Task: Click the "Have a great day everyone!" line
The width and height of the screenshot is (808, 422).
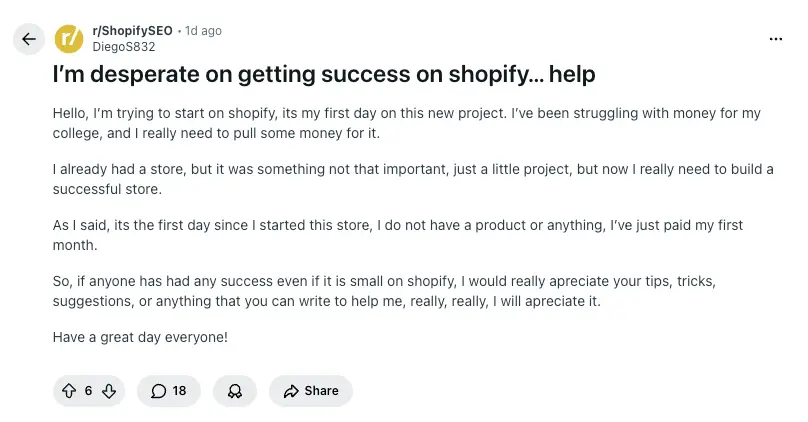Action: (x=140, y=337)
